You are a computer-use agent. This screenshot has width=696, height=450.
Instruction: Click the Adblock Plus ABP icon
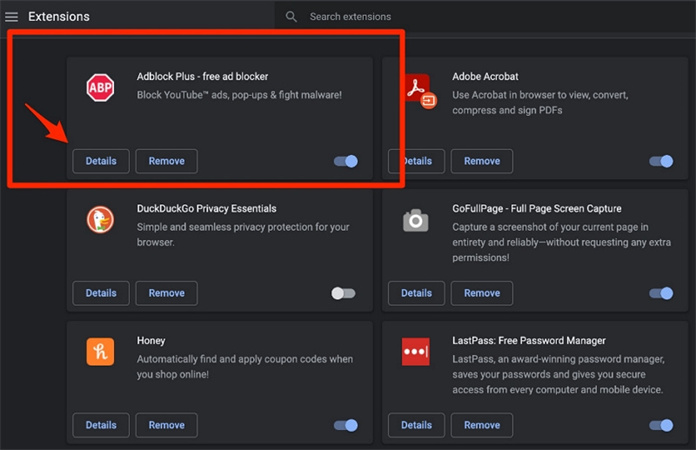tap(100, 88)
